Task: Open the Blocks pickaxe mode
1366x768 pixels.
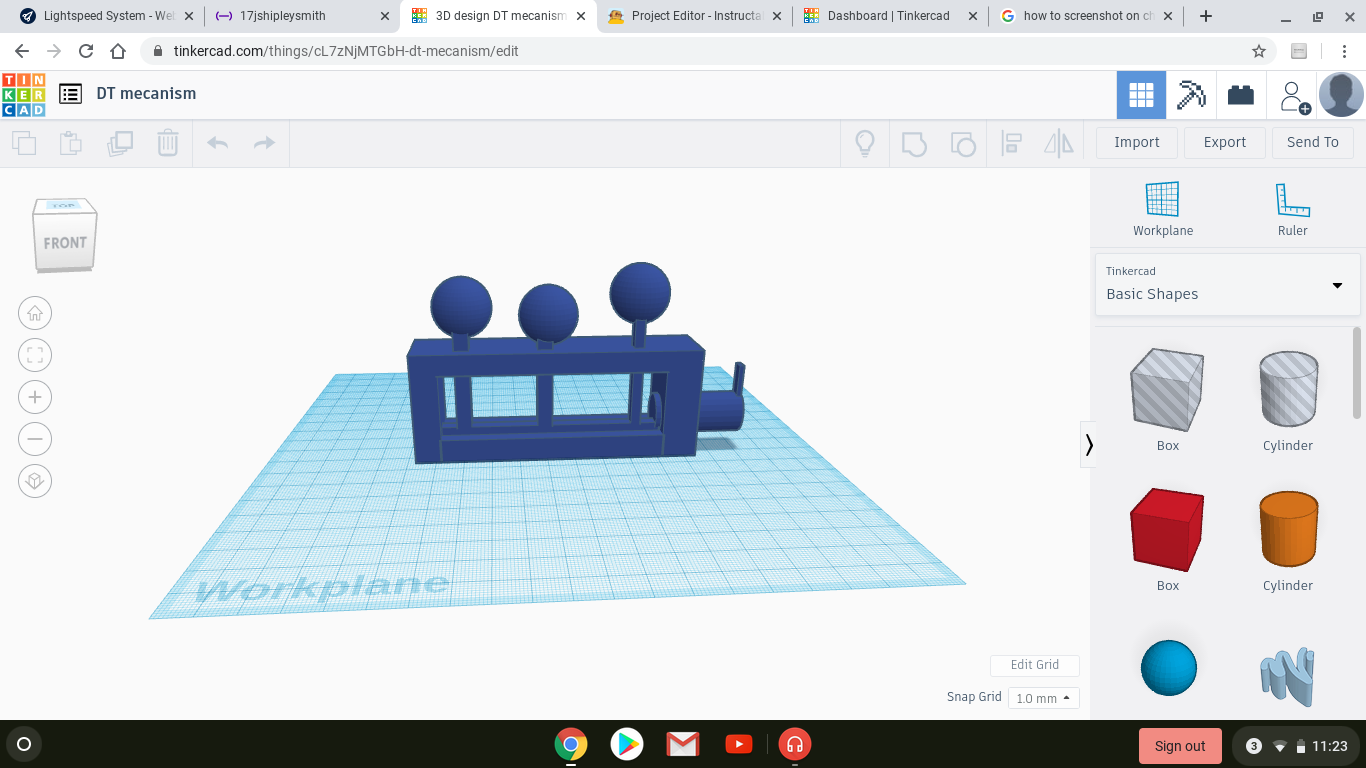Action: coord(1191,95)
